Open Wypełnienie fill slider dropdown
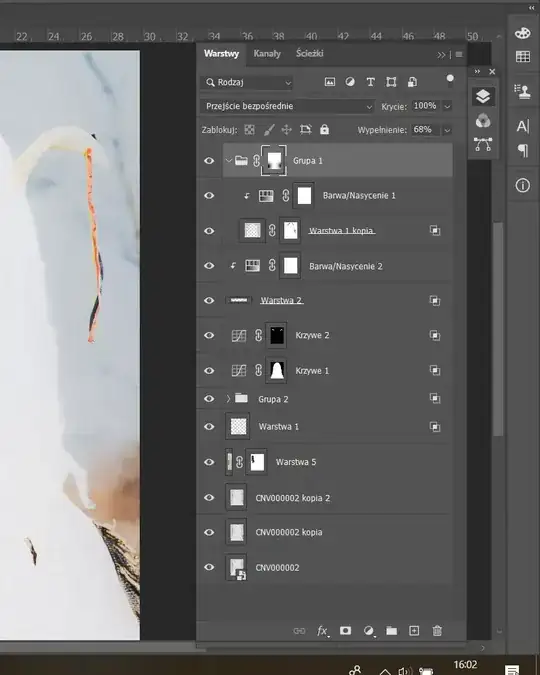Image resolution: width=540 pixels, height=675 pixels. (447, 130)
